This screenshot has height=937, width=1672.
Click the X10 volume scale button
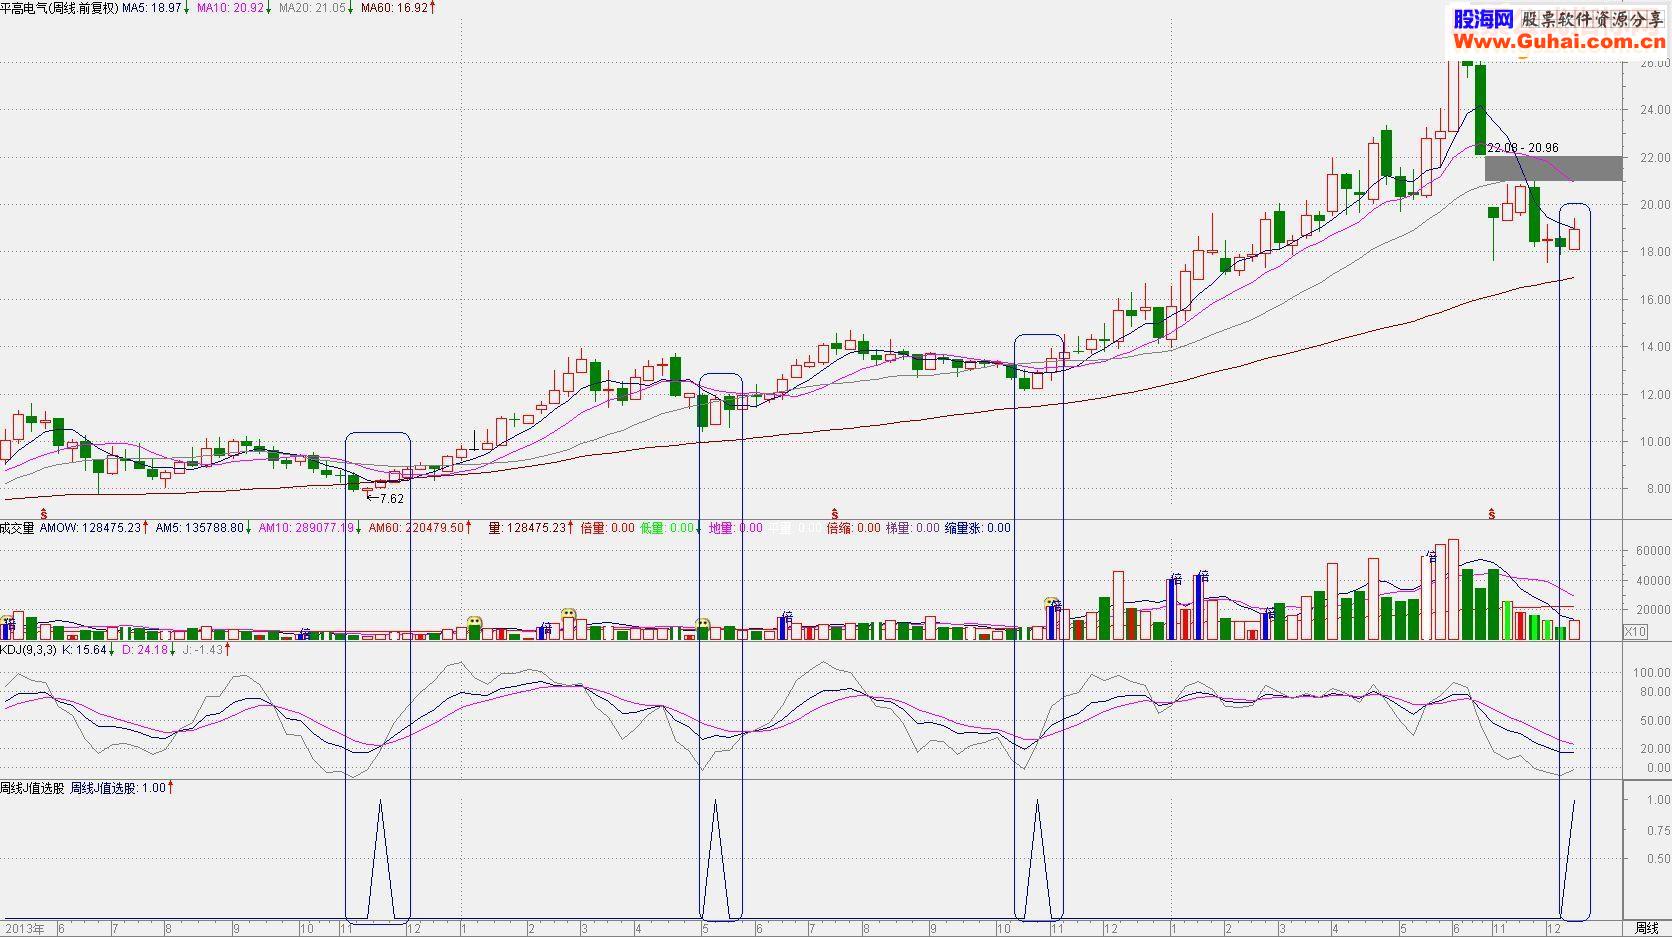1635,631
